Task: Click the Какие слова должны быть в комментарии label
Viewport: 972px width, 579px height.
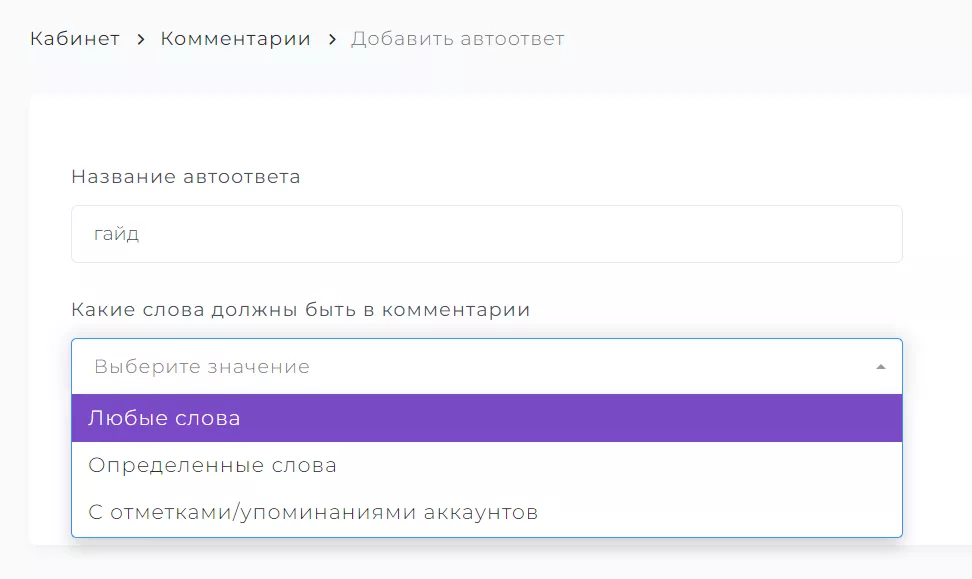Action: pos(301,309)
